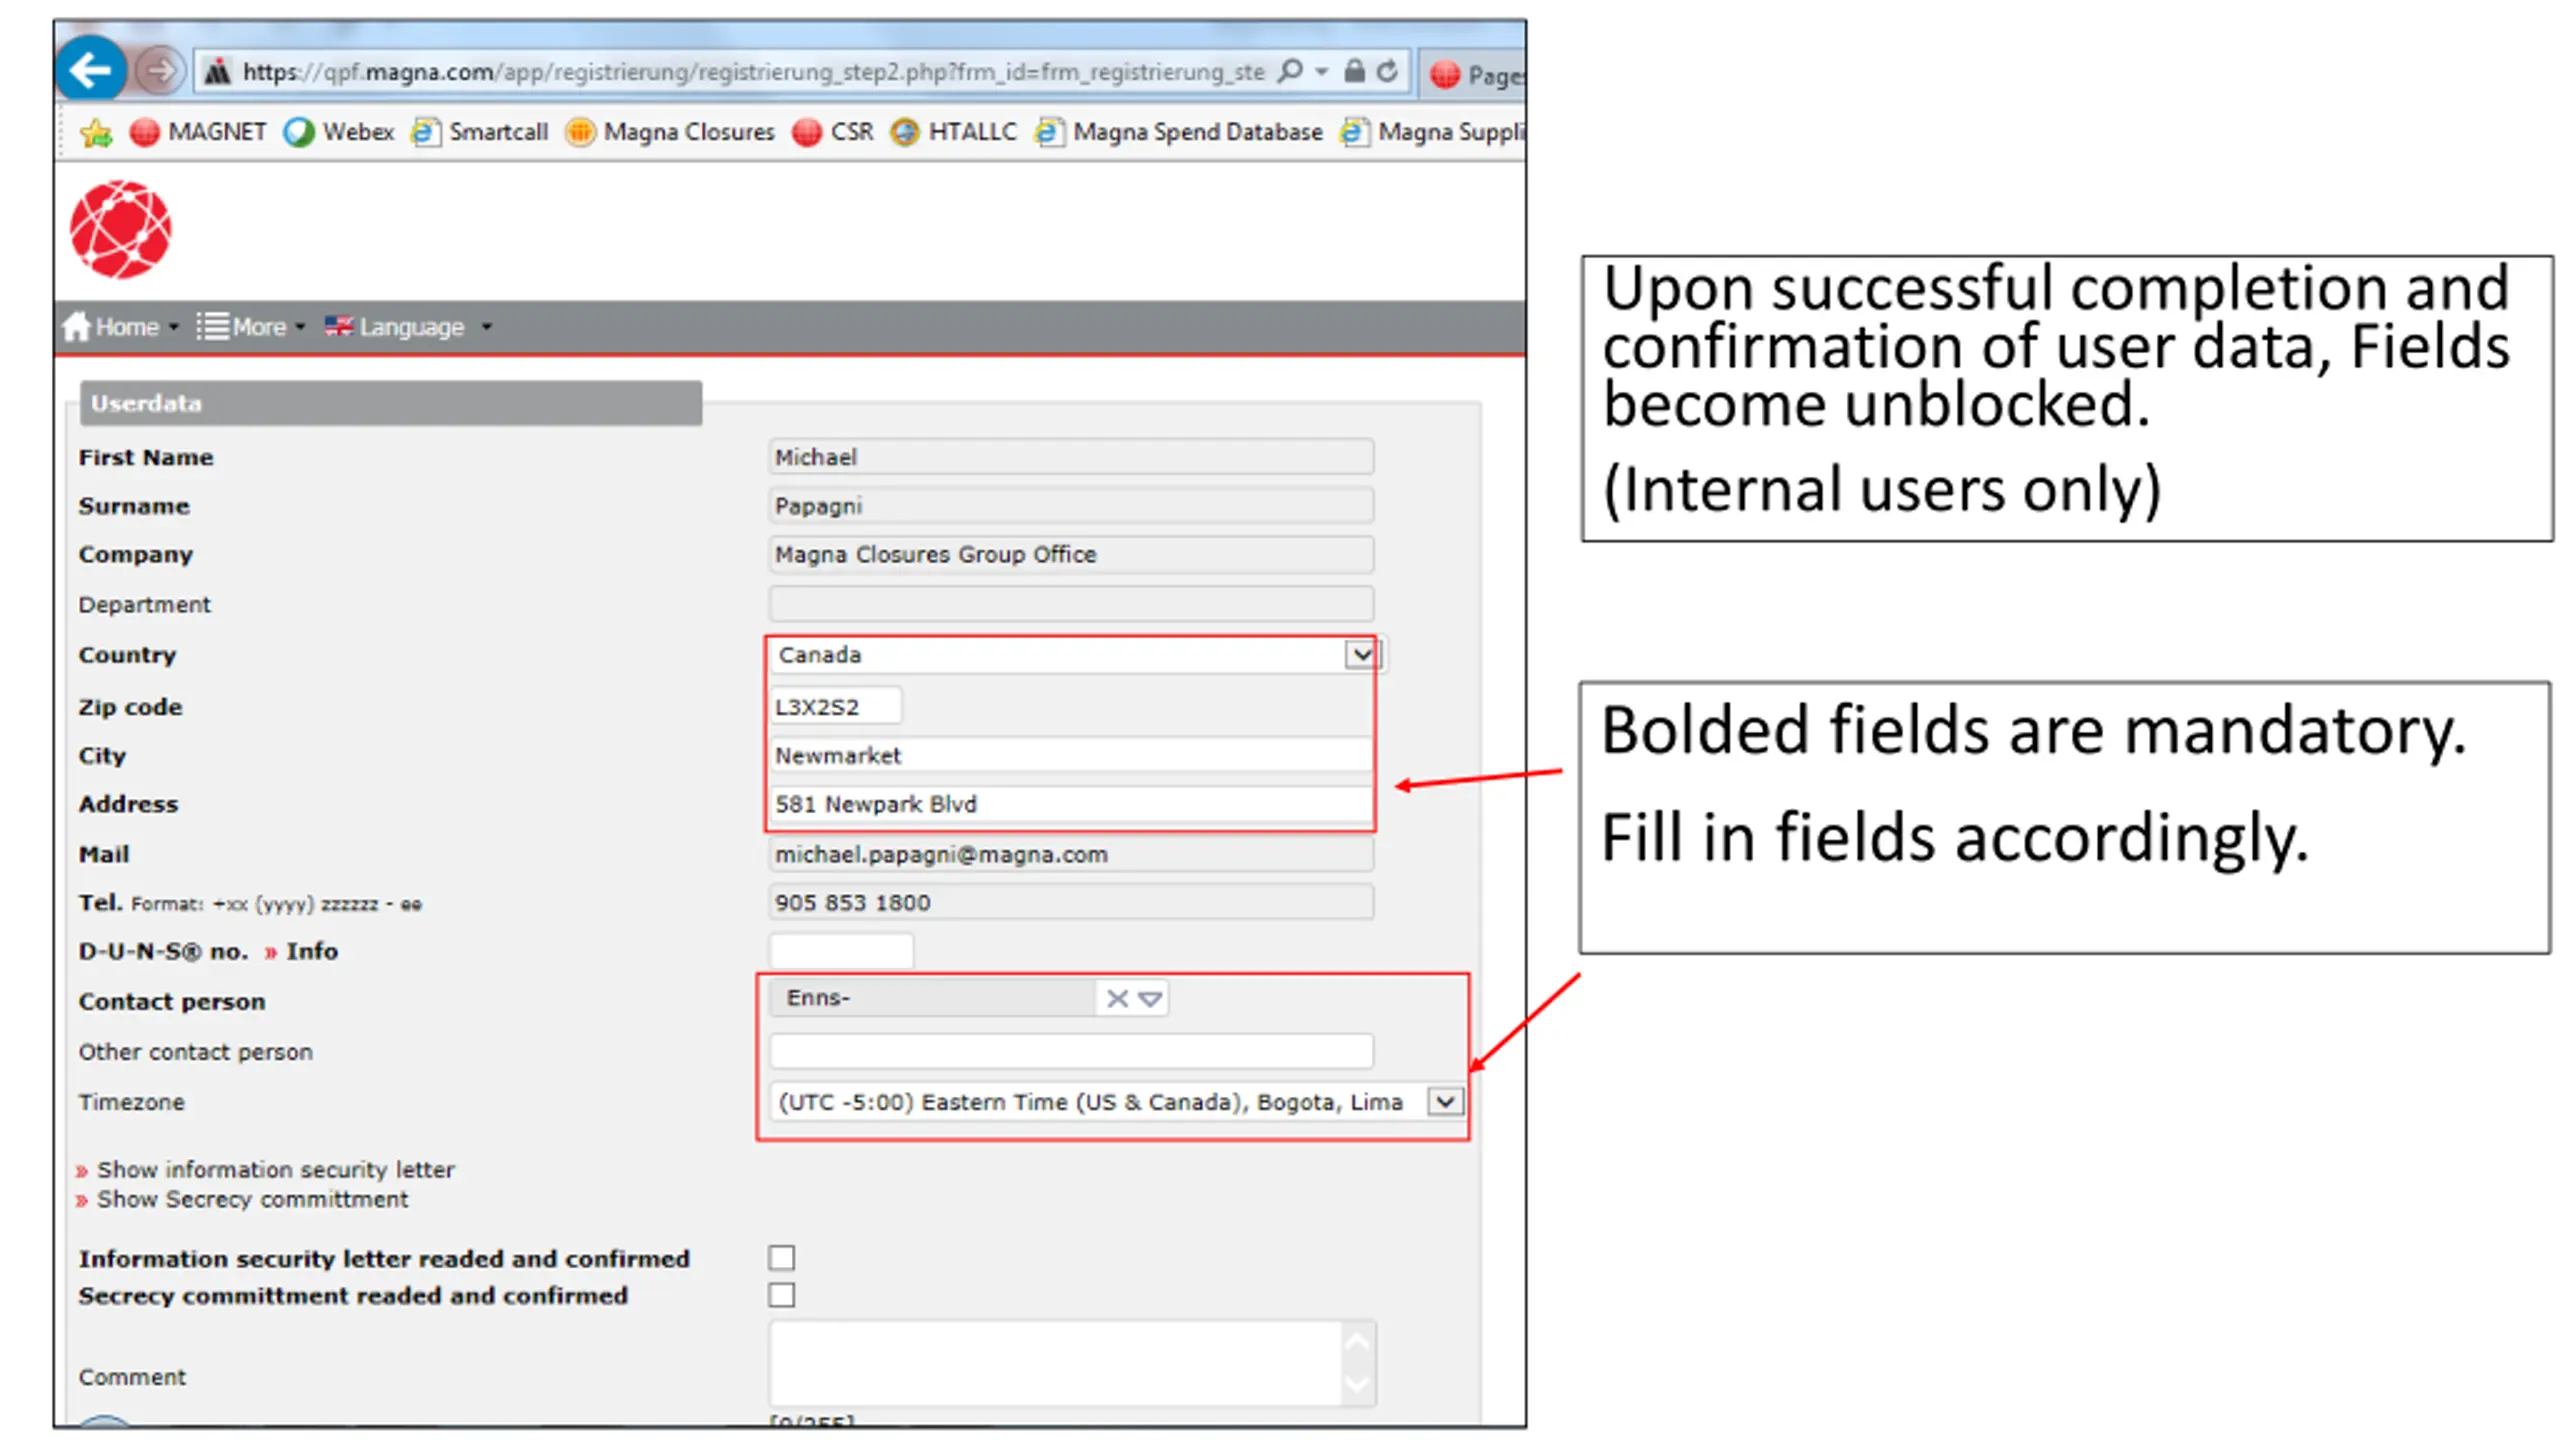Check Information security letter confirmed checkbox
The height and width of the screenshot is (1440, 2560).
(782, 1257)
